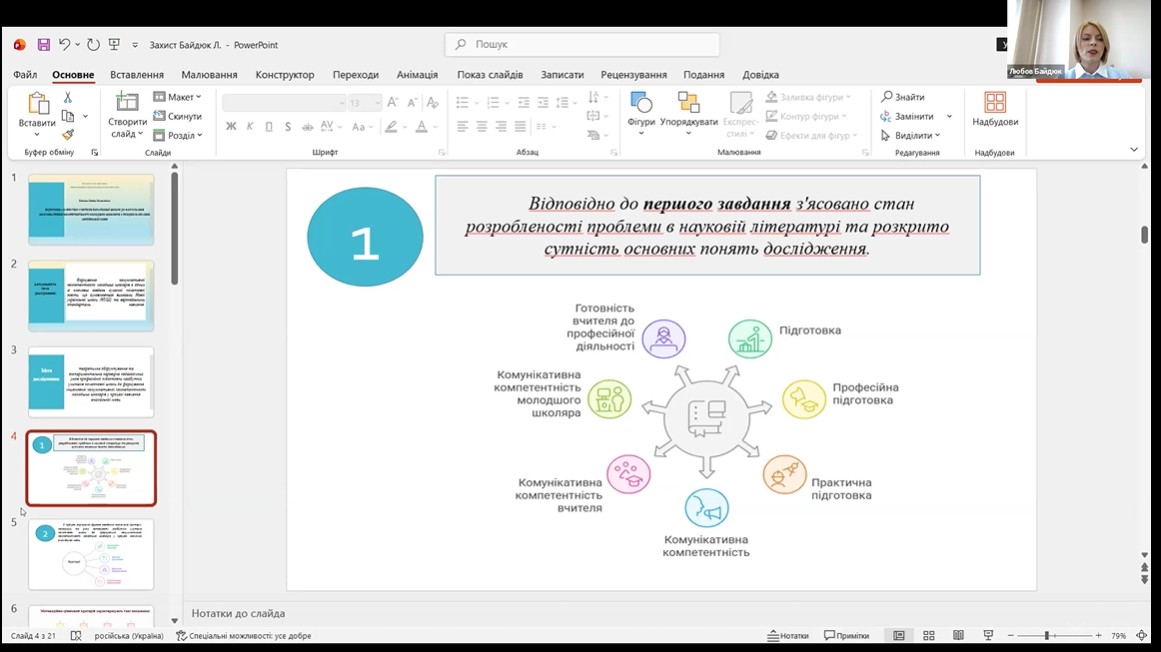The image size is (1161, 652).
Task: Toggle the Нотатки notes pane
Action: pyautogui.click(x=788, y=636)
